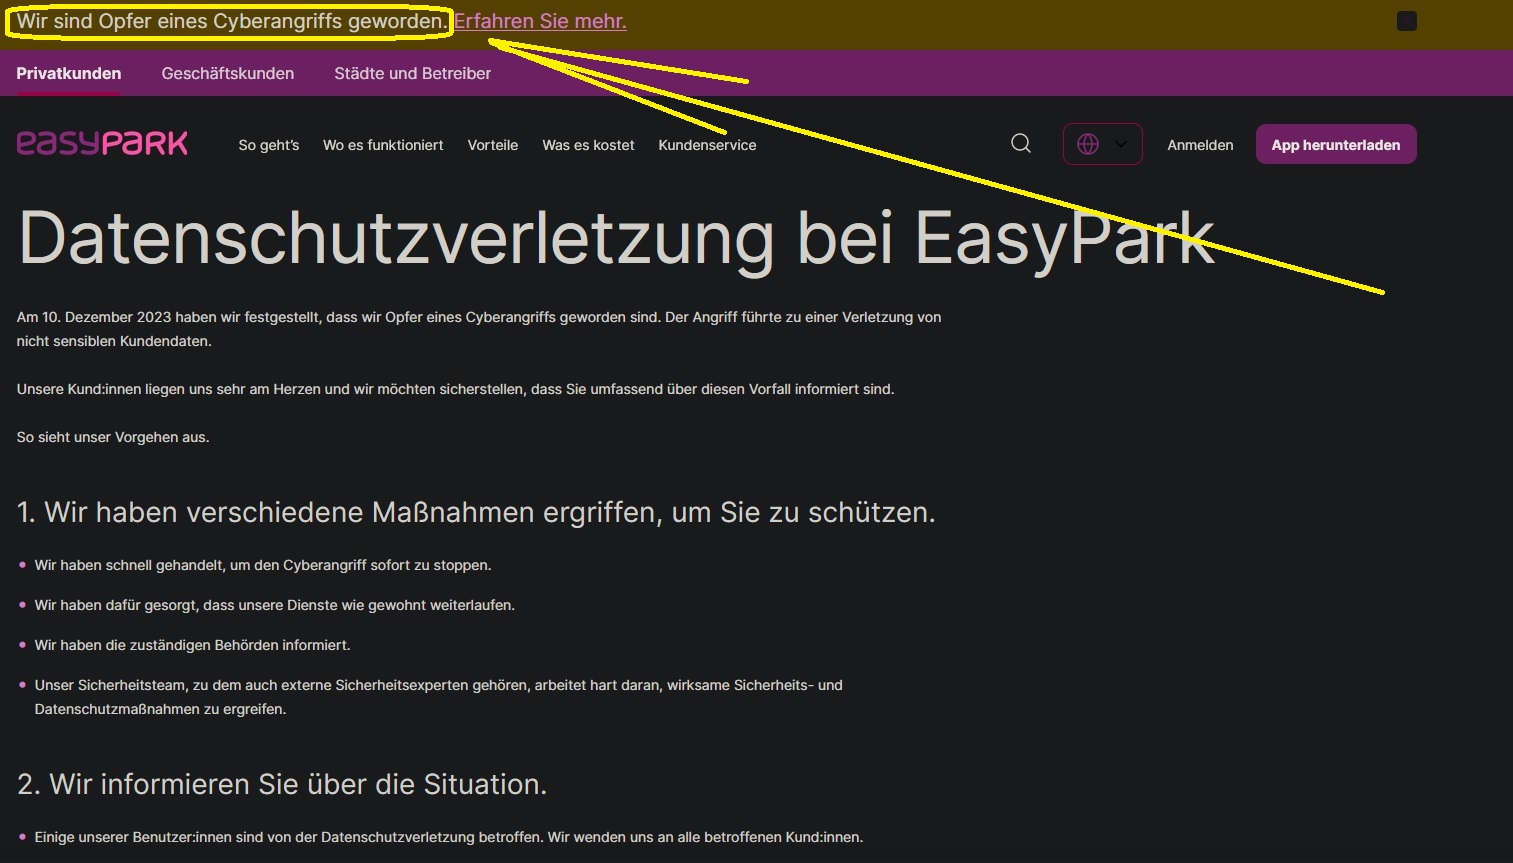Follow the 'Erfahren Sie mehr.' link
The width and height of the screenshot is (1513, 863).
pos(540,21)
